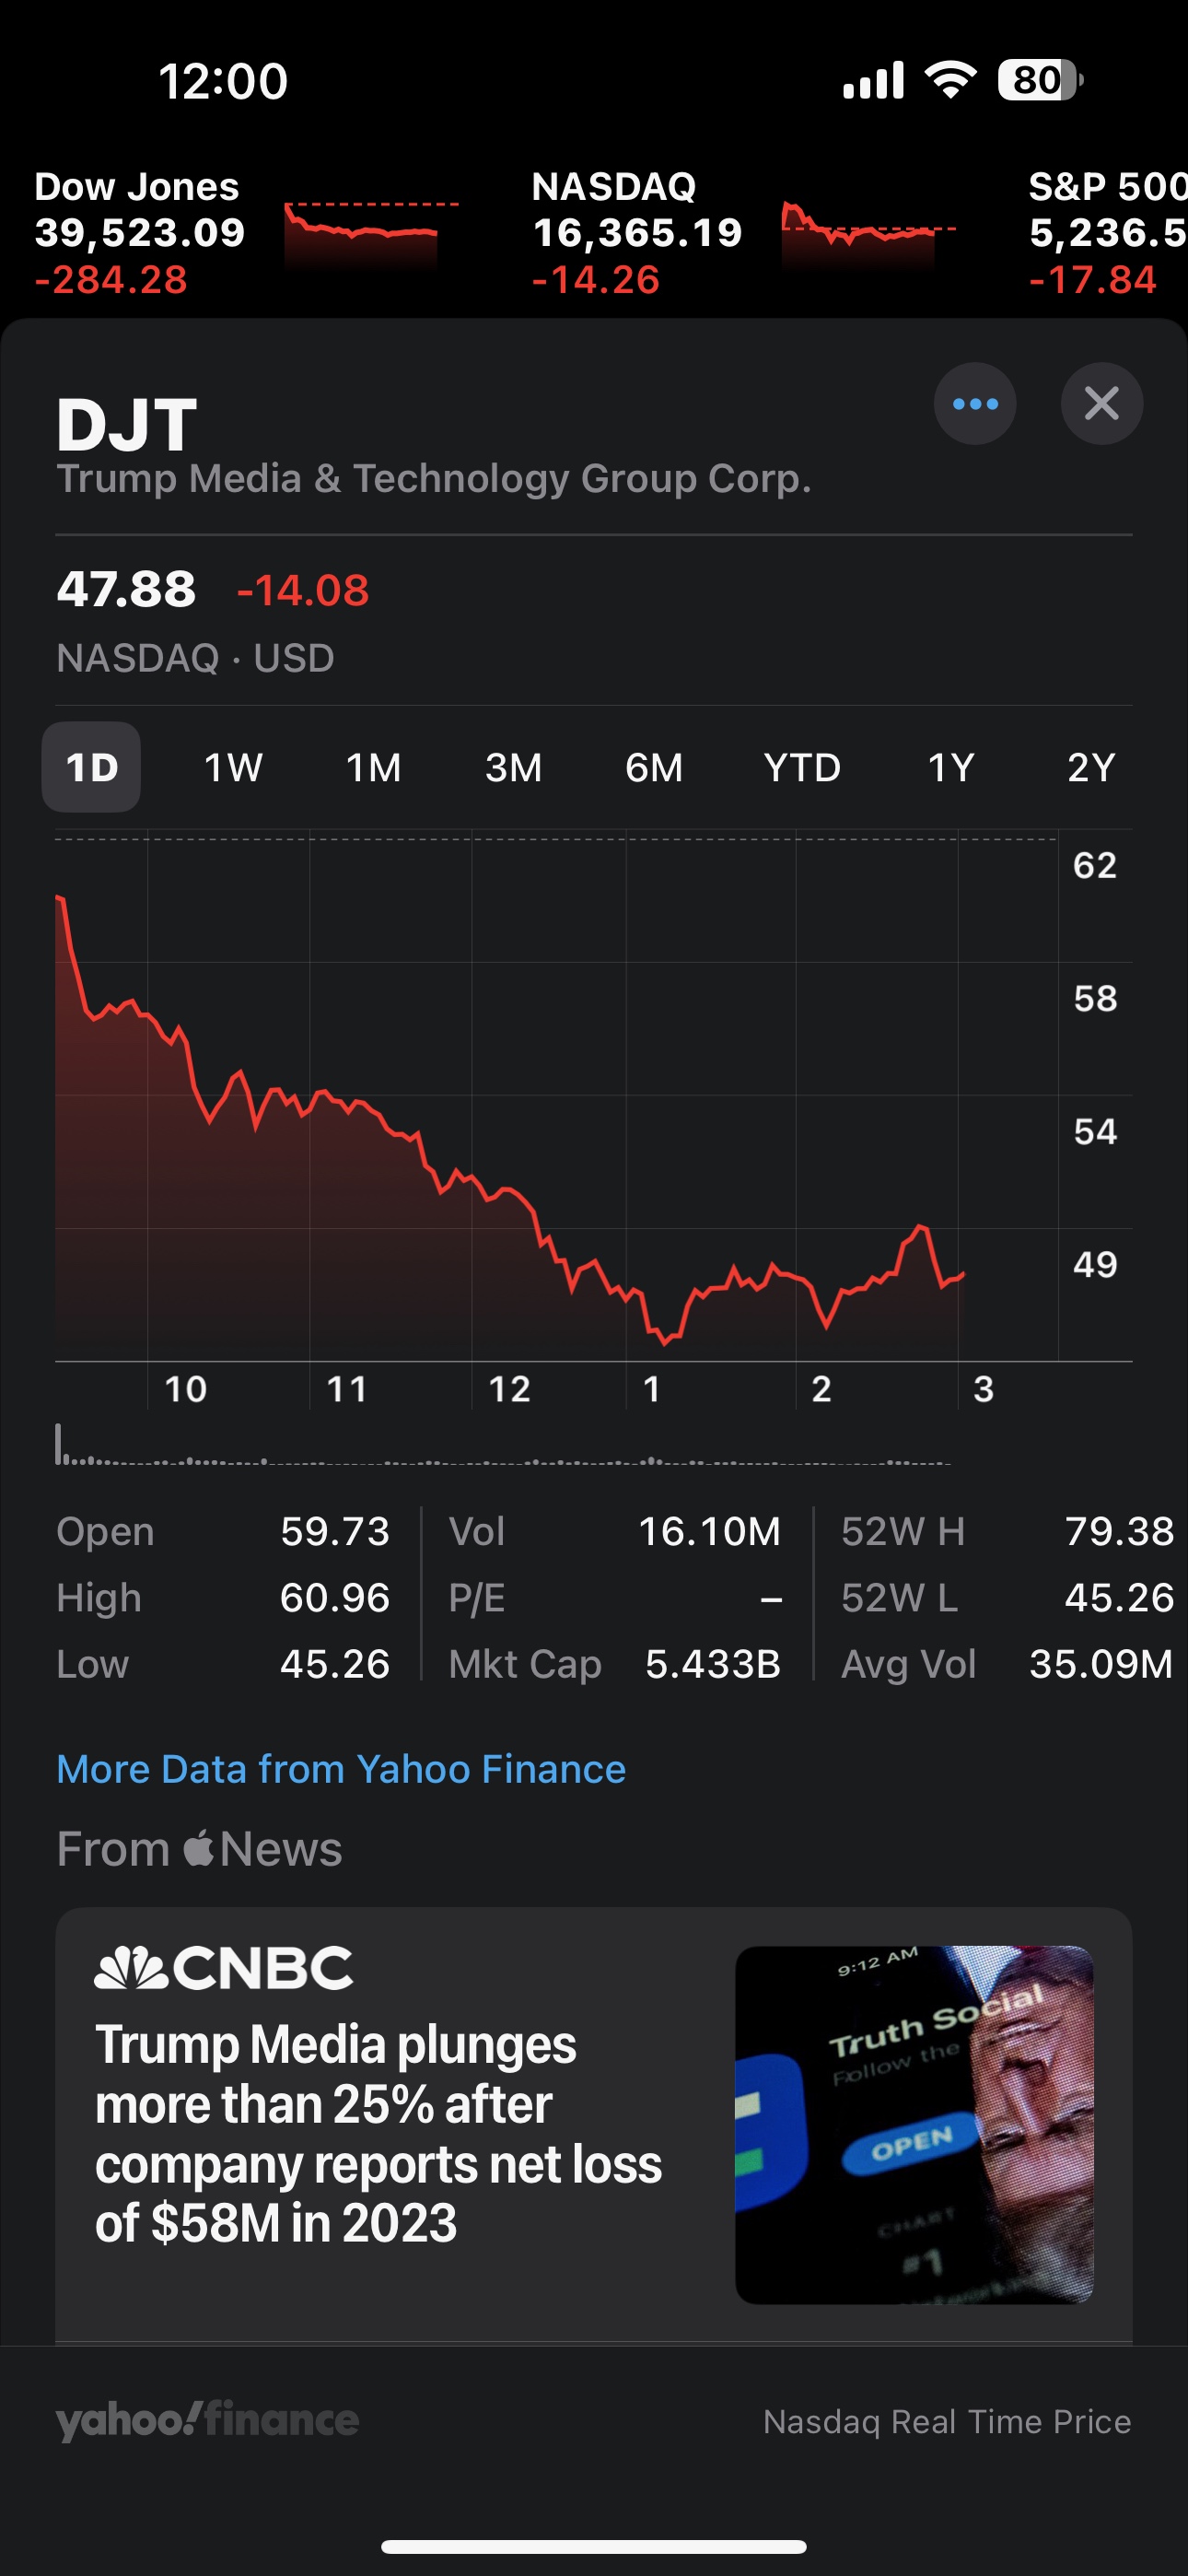Select the 1D chart range
The image size is (1188, 2576).
pyautogui.click(x=91, y=767)
